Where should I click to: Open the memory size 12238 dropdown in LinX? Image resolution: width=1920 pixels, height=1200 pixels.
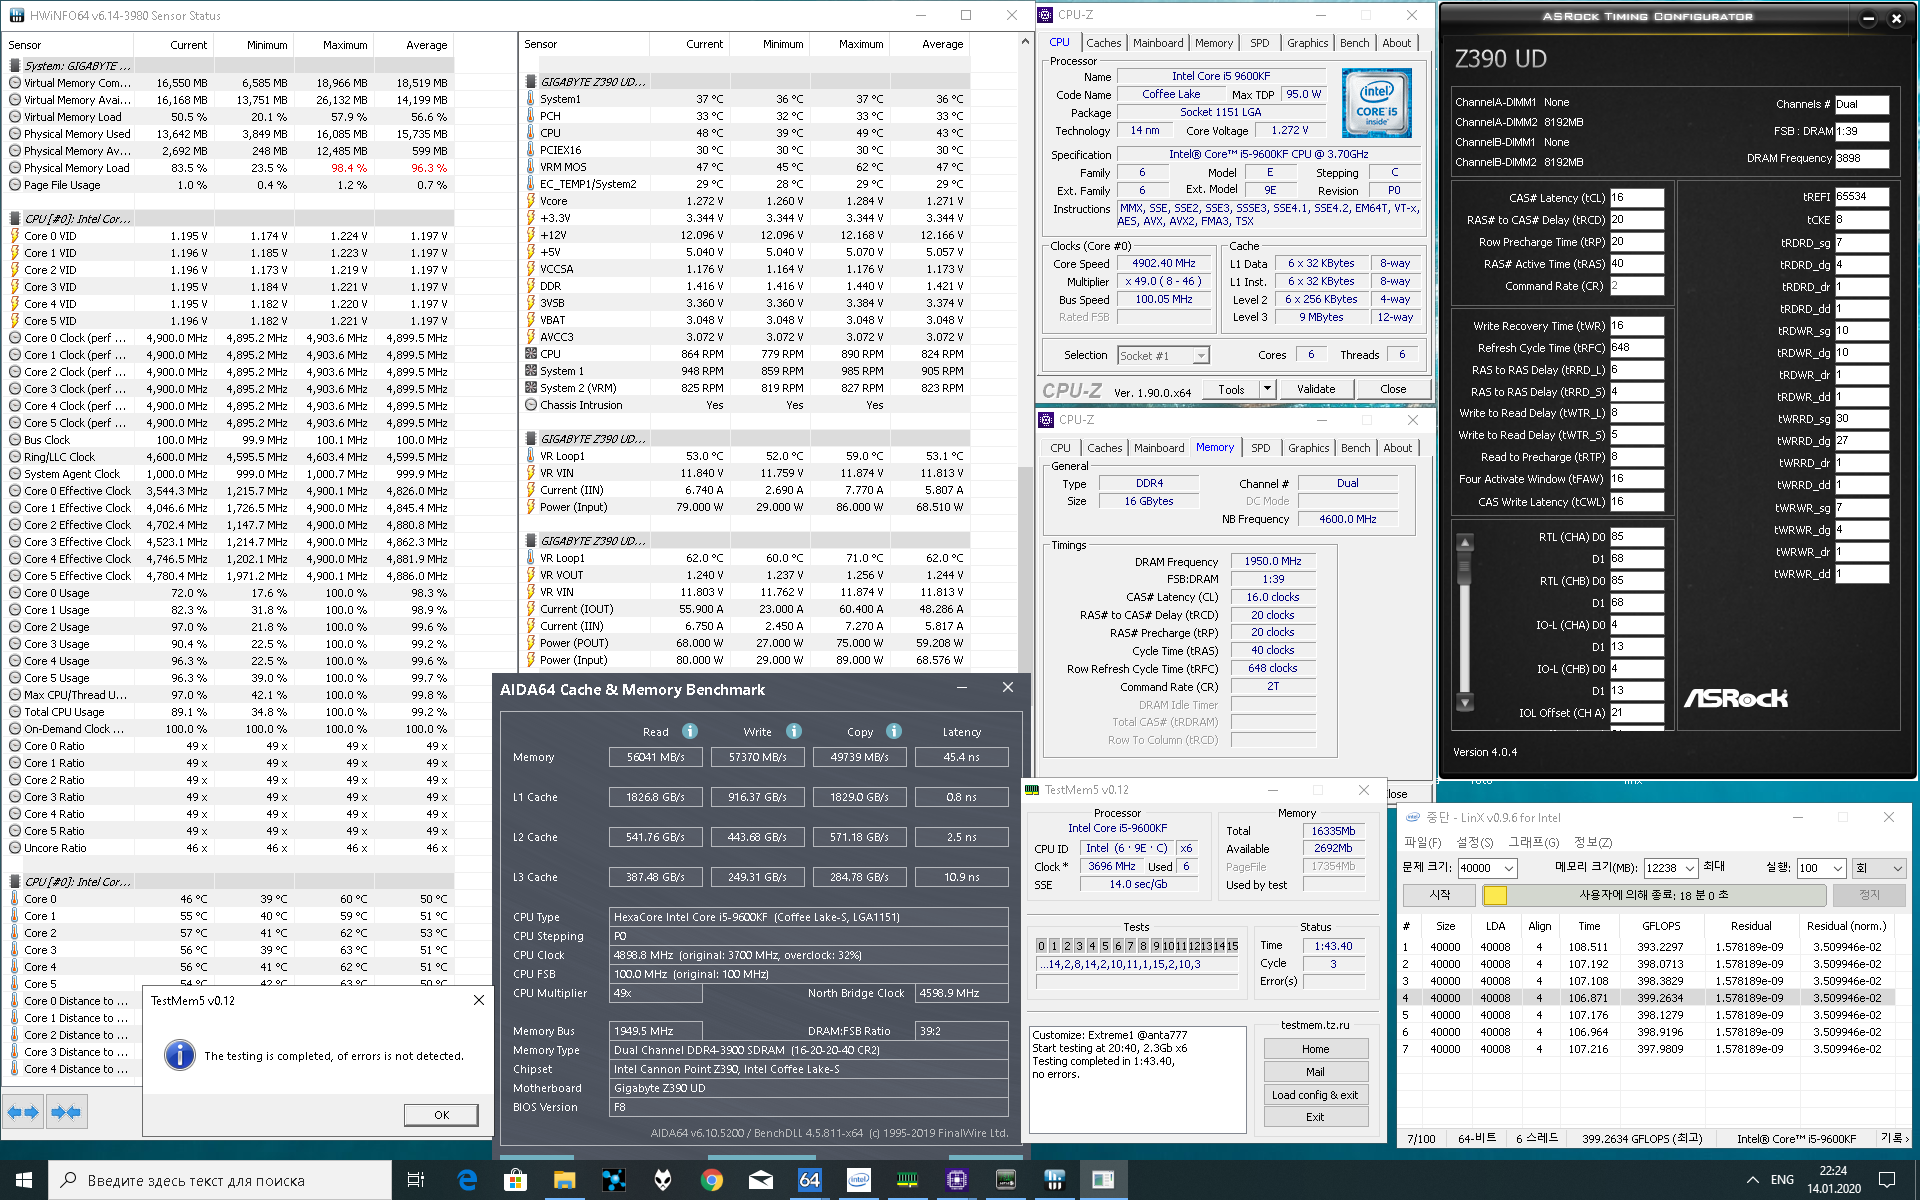tap(1690, 868)
